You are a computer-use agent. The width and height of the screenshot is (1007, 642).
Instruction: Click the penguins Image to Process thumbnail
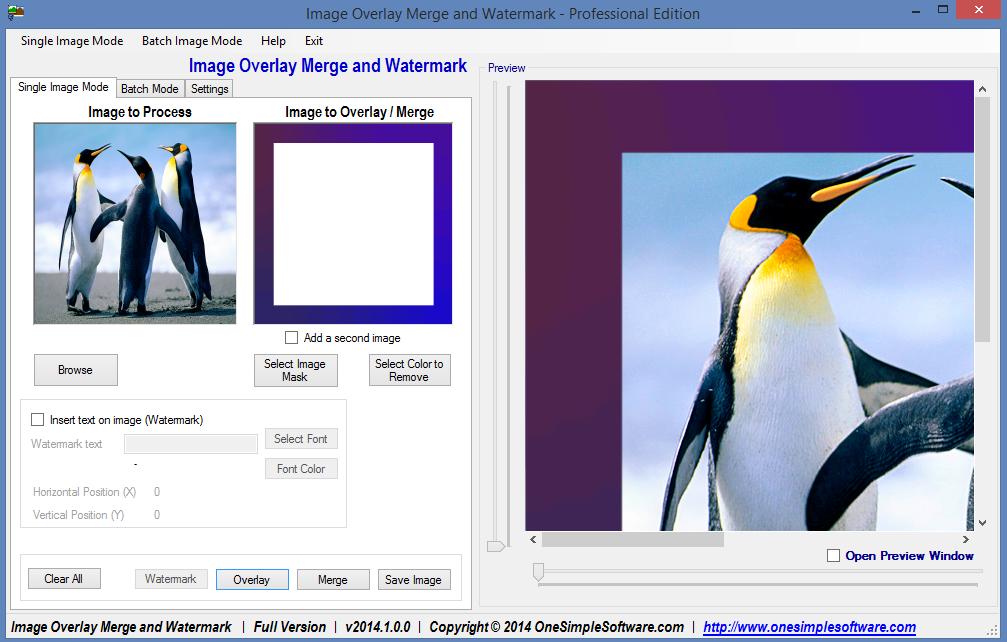click(135, 223)
